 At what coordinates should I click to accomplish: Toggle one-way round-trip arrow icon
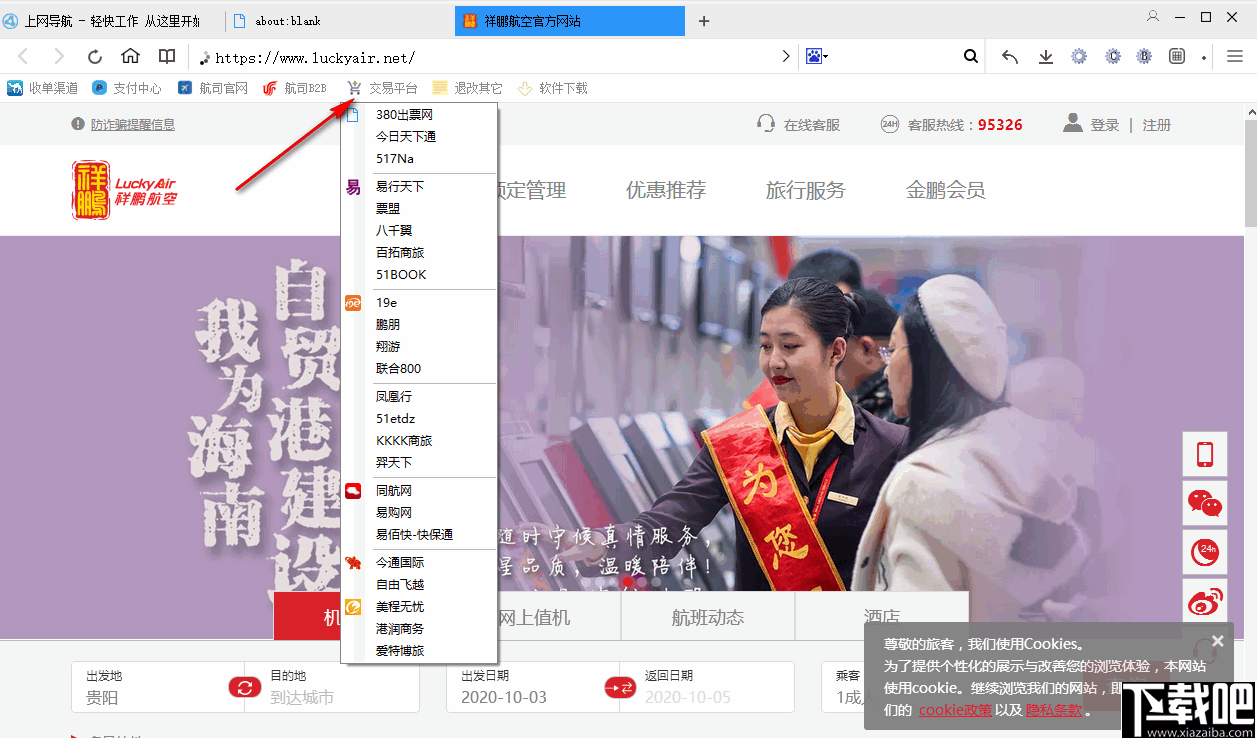tap(620, 688)
